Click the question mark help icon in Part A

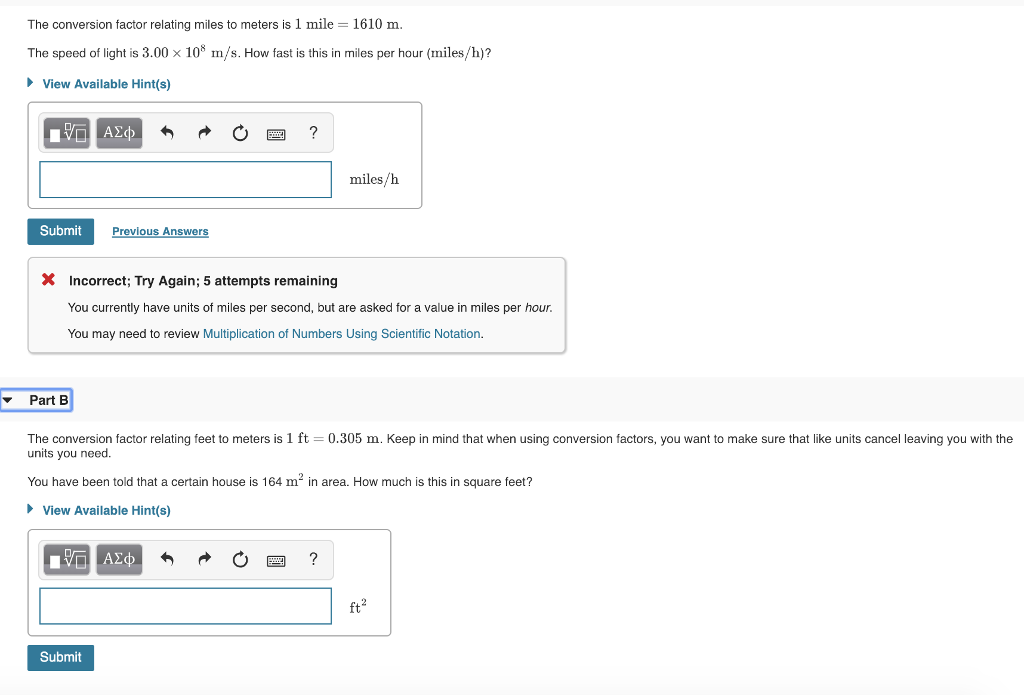click(313, 132)
